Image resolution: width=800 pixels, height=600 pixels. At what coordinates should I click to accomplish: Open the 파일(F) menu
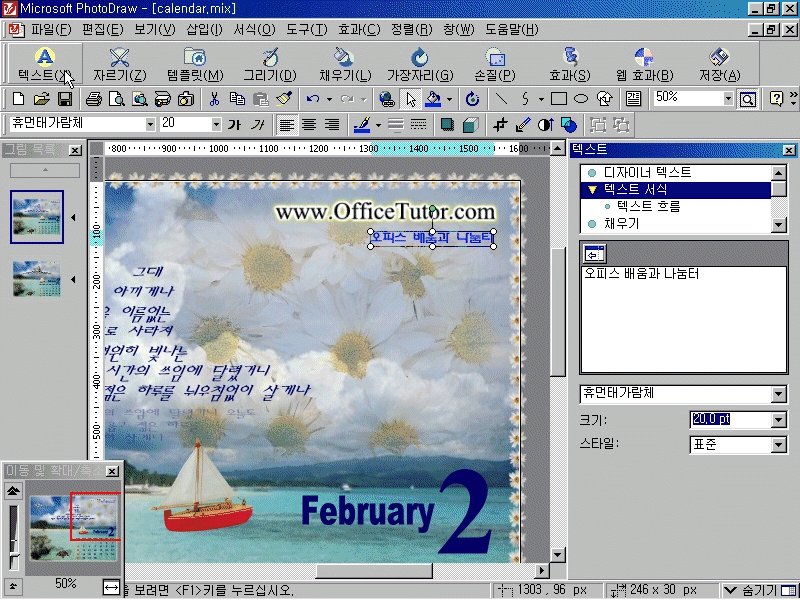51,30
